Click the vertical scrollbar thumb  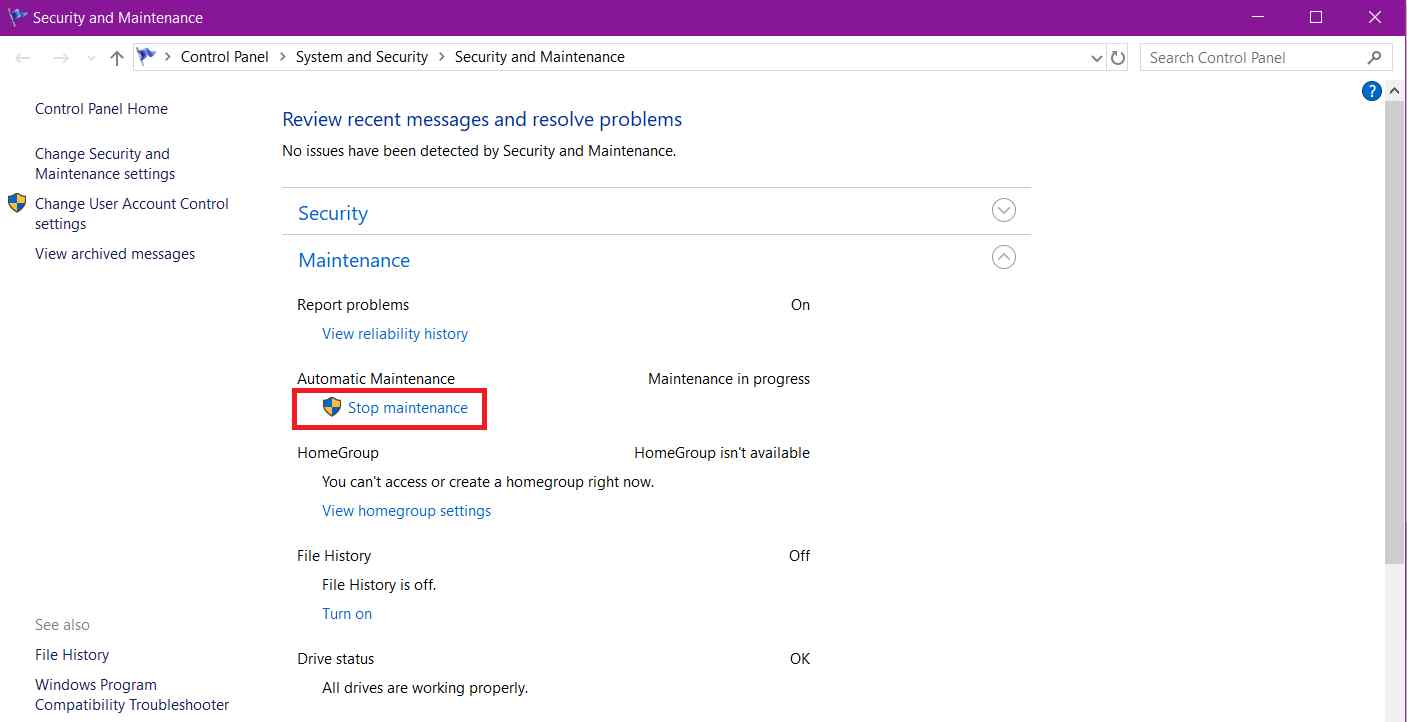click(x=1395, y=330)
